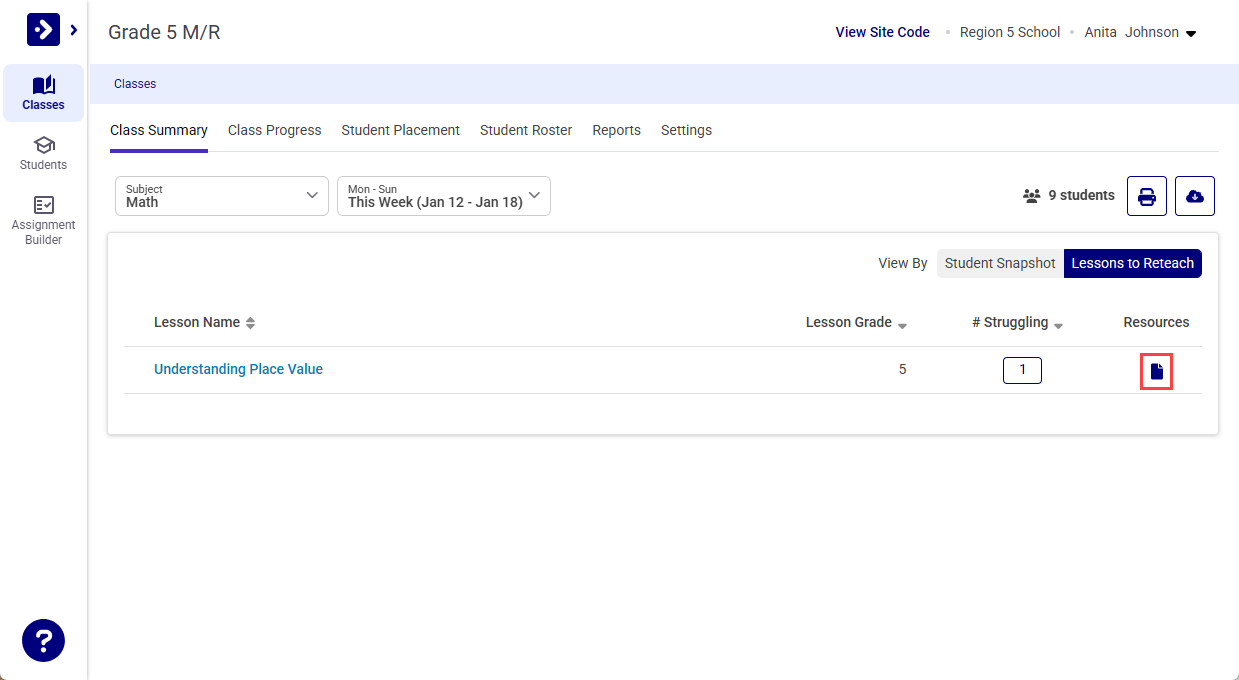Screen dimensions: 1239x680
Task: Select the Lessons to Reteach view
Action: [x=1132, y=263]
